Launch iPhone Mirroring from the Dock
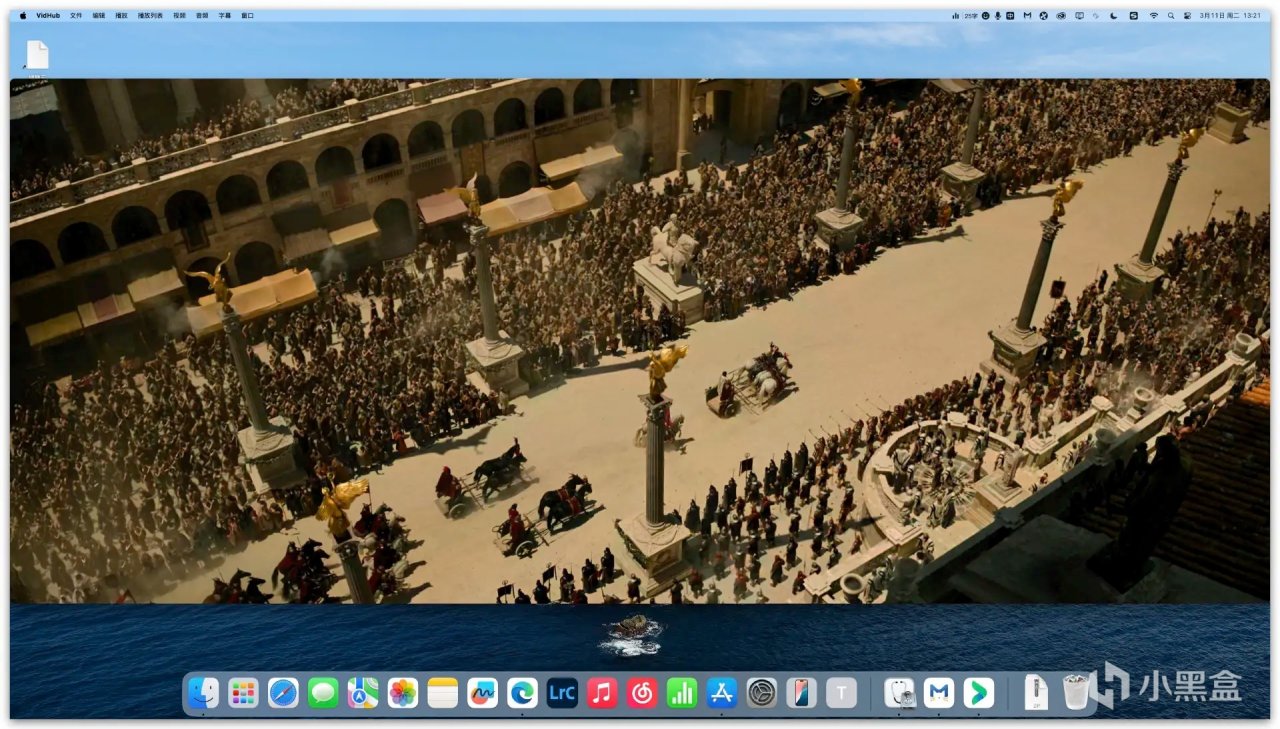This screenshot has height=729, width=1280. 801,692
